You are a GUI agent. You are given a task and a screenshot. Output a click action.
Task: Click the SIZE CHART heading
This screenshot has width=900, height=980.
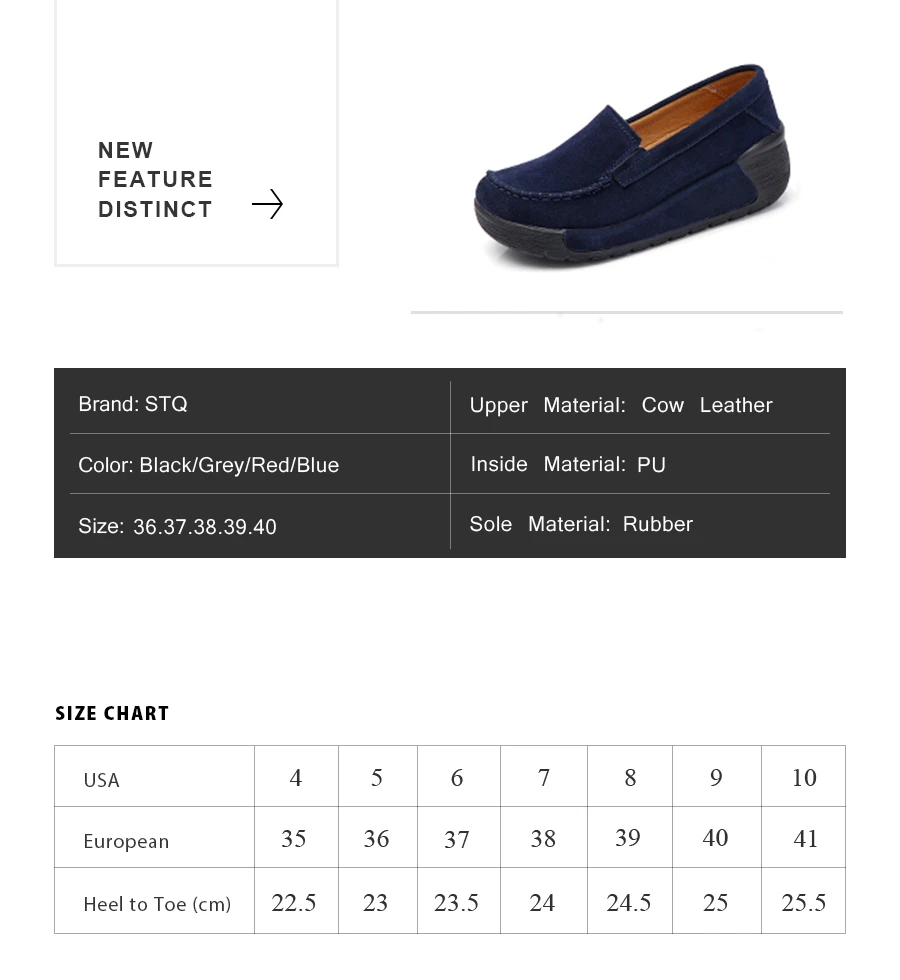[x=112, y=713]
